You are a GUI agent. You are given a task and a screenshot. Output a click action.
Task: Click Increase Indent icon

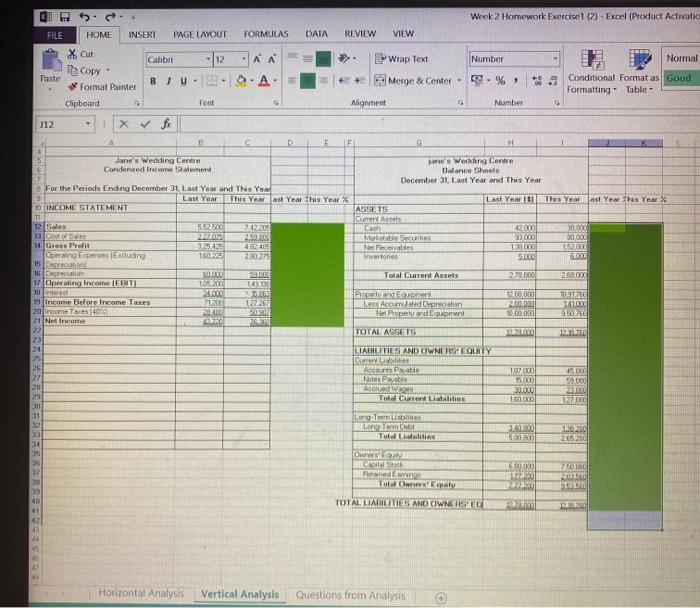[x=360, y=81]
